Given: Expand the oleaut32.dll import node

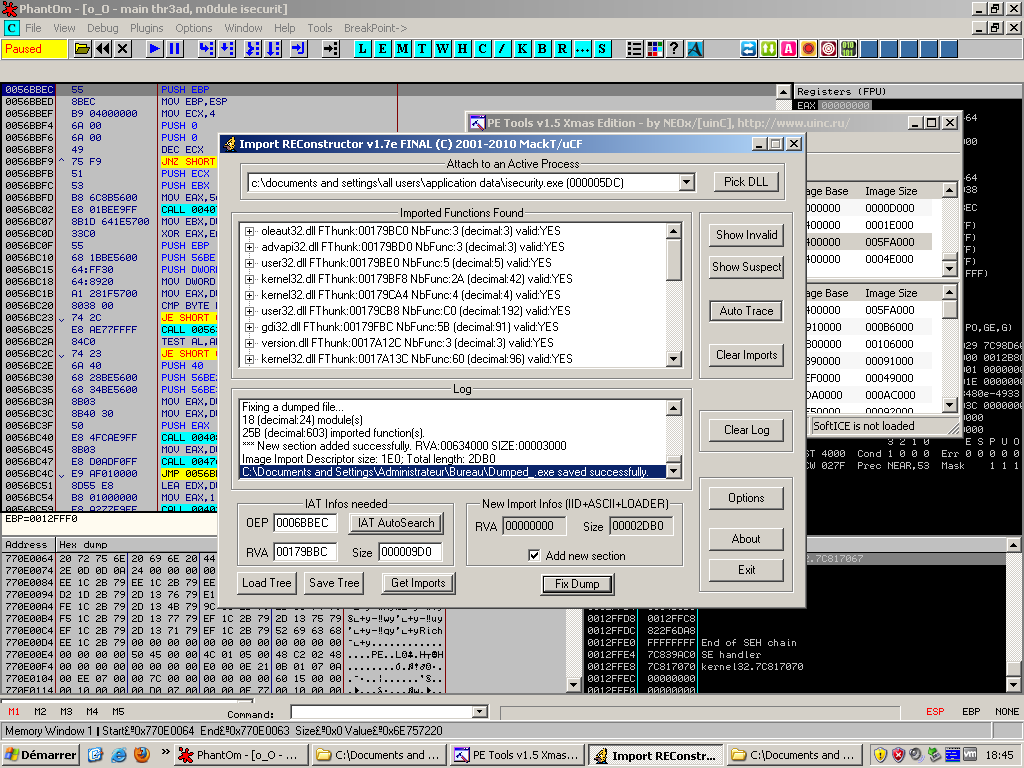Looking at the screenshot, I should 249,231.
